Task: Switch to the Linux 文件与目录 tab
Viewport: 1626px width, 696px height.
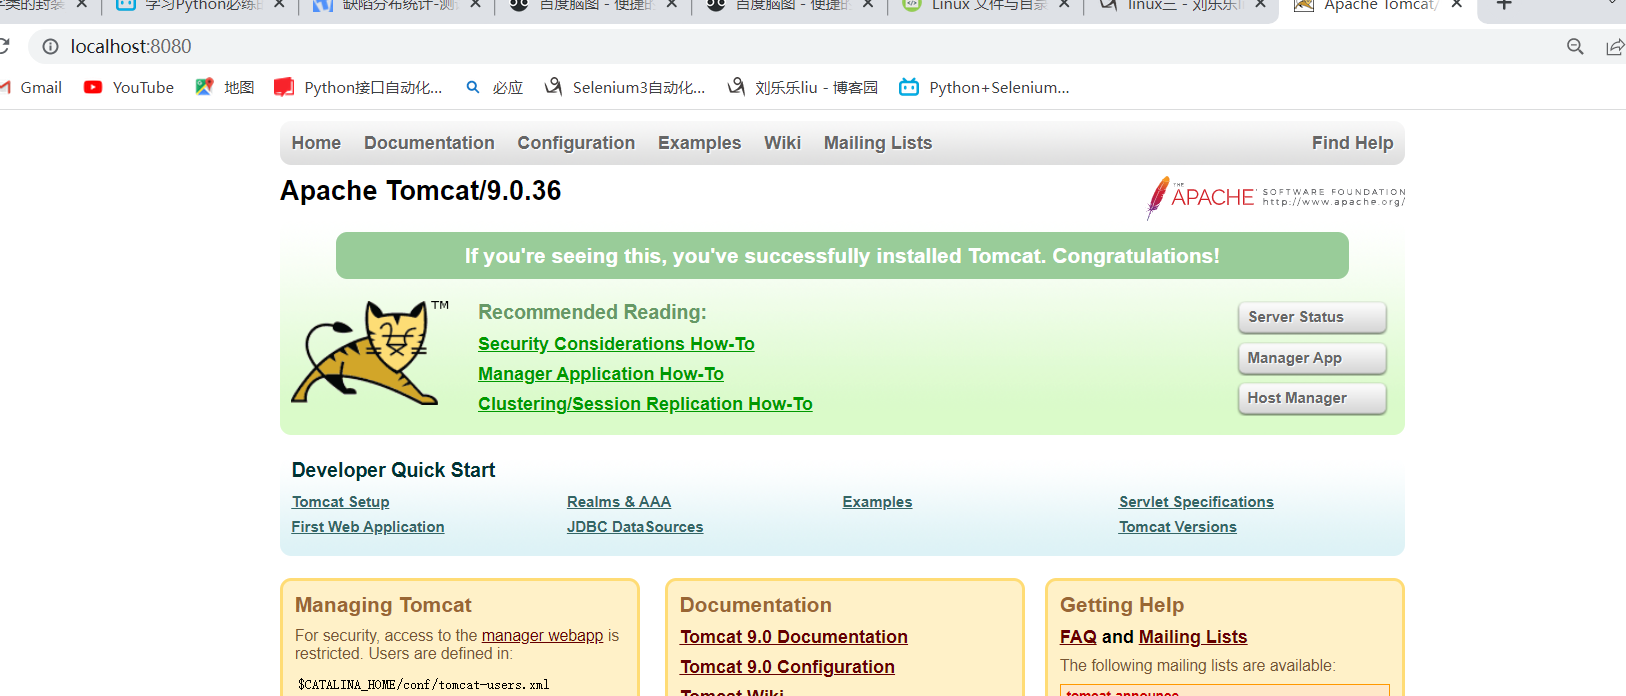Action: 986,5
